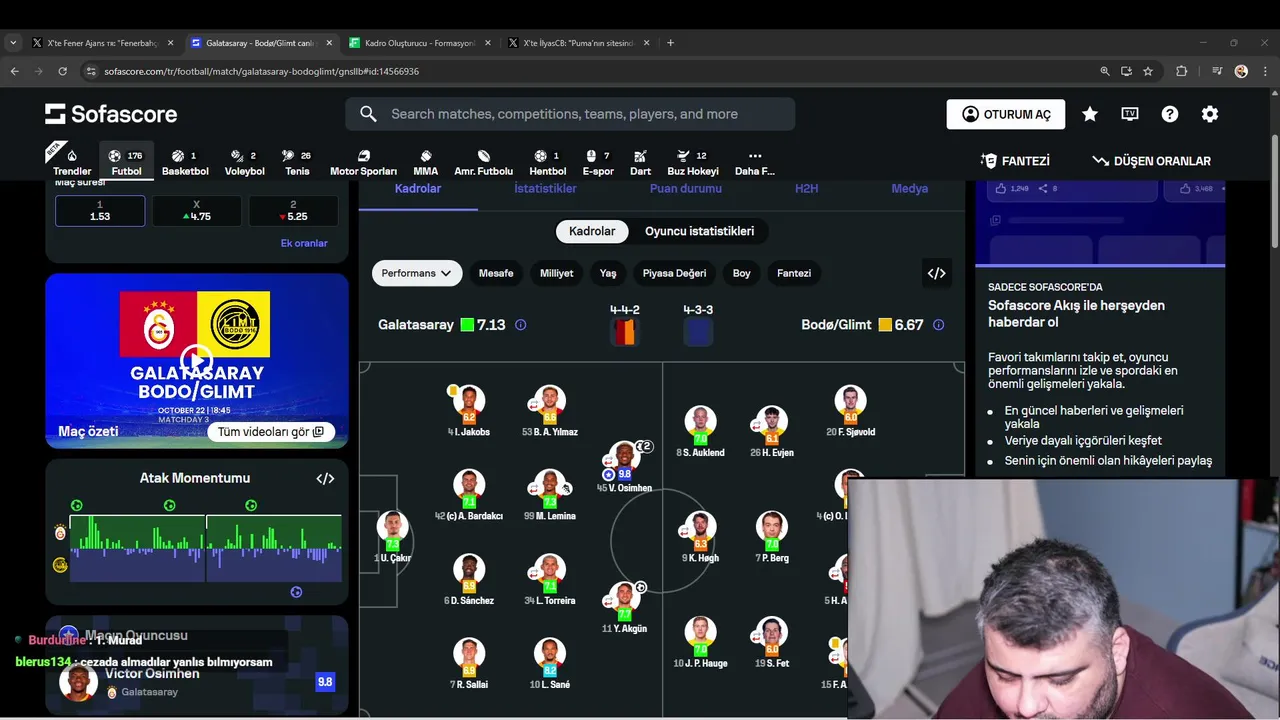Open the DÜŞEN ORANLAR link
The image size is (1280, 720).
click(1151, 161)
